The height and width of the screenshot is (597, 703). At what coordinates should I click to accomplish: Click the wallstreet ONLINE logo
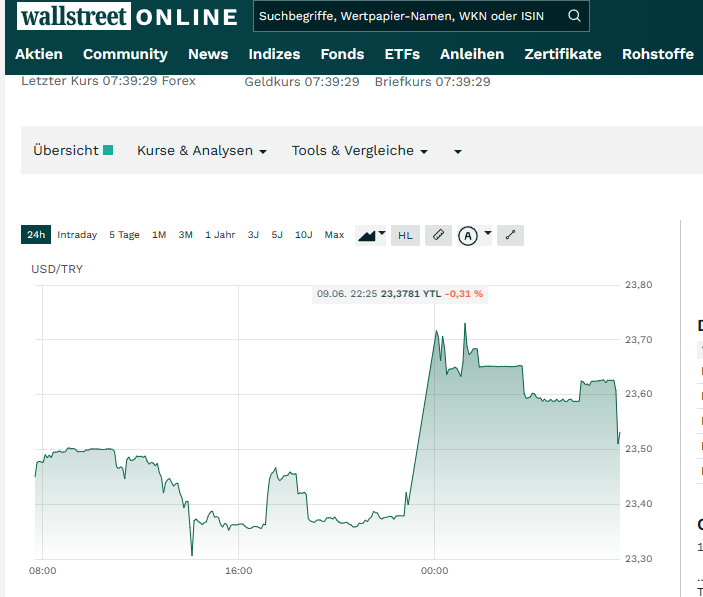(x=127, y=16)
